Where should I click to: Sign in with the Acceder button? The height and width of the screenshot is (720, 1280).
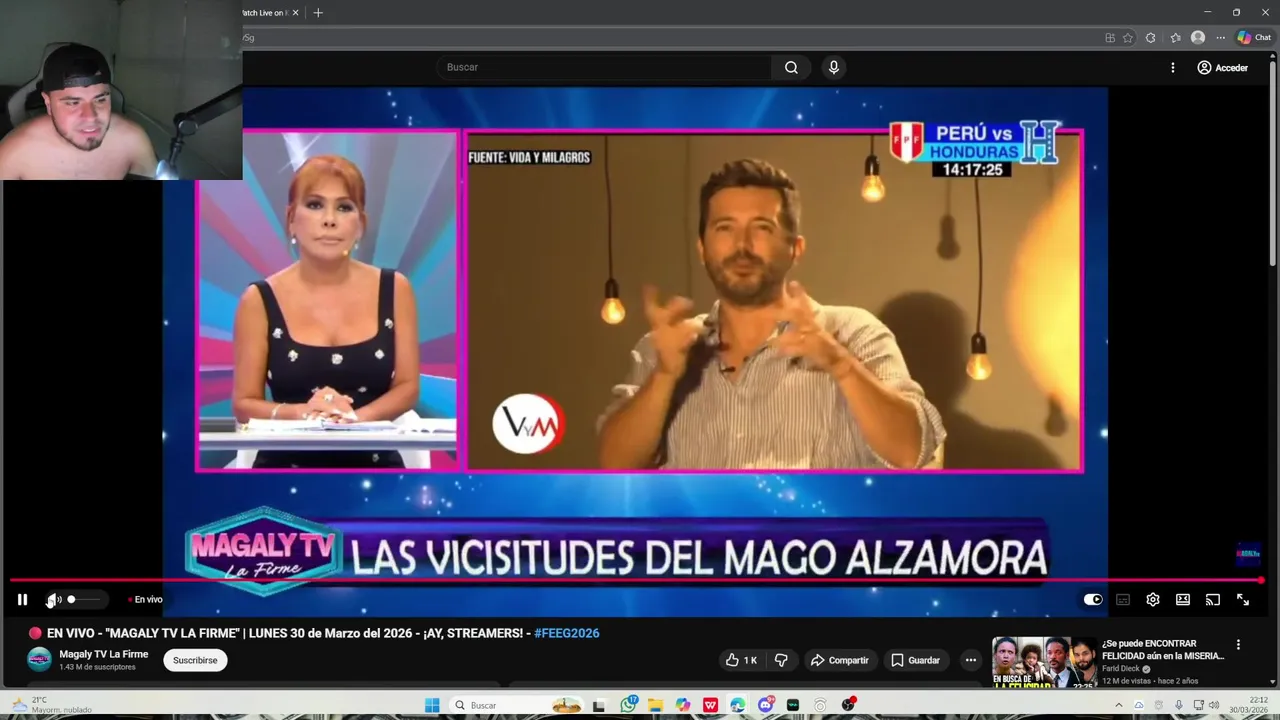(1223, 67)
